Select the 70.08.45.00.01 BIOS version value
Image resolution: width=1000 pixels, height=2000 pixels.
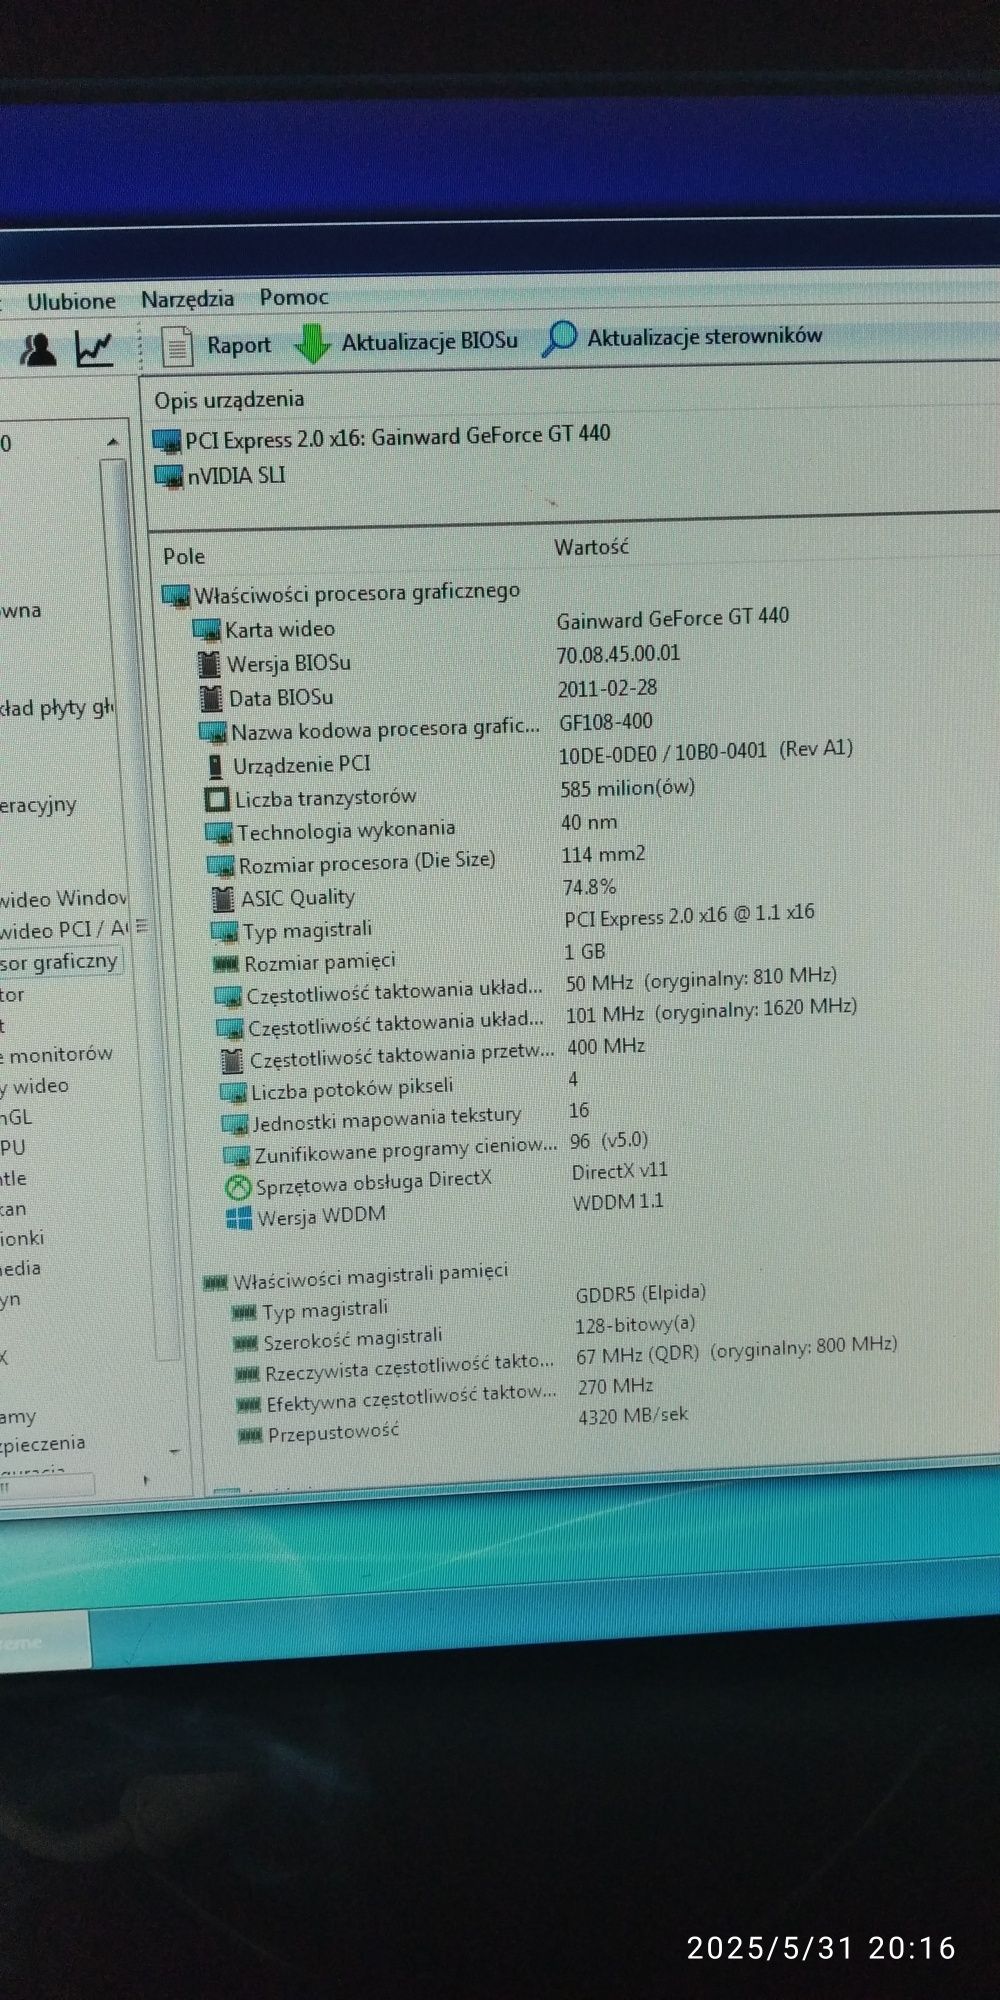pos(618,654)
